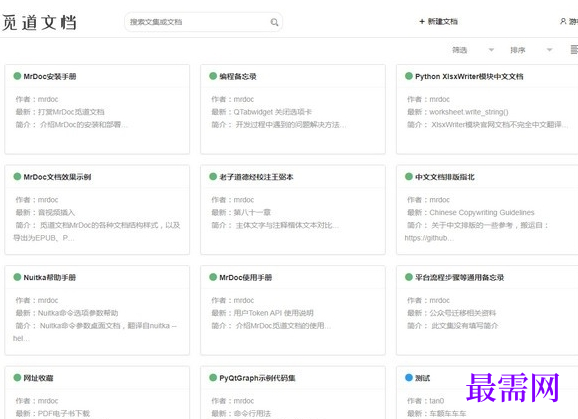The width and height of the screenshot is (578, 419).
Task: Open the 网址收藏 collection
Action: pyautogui.click(x=38, y=378)
